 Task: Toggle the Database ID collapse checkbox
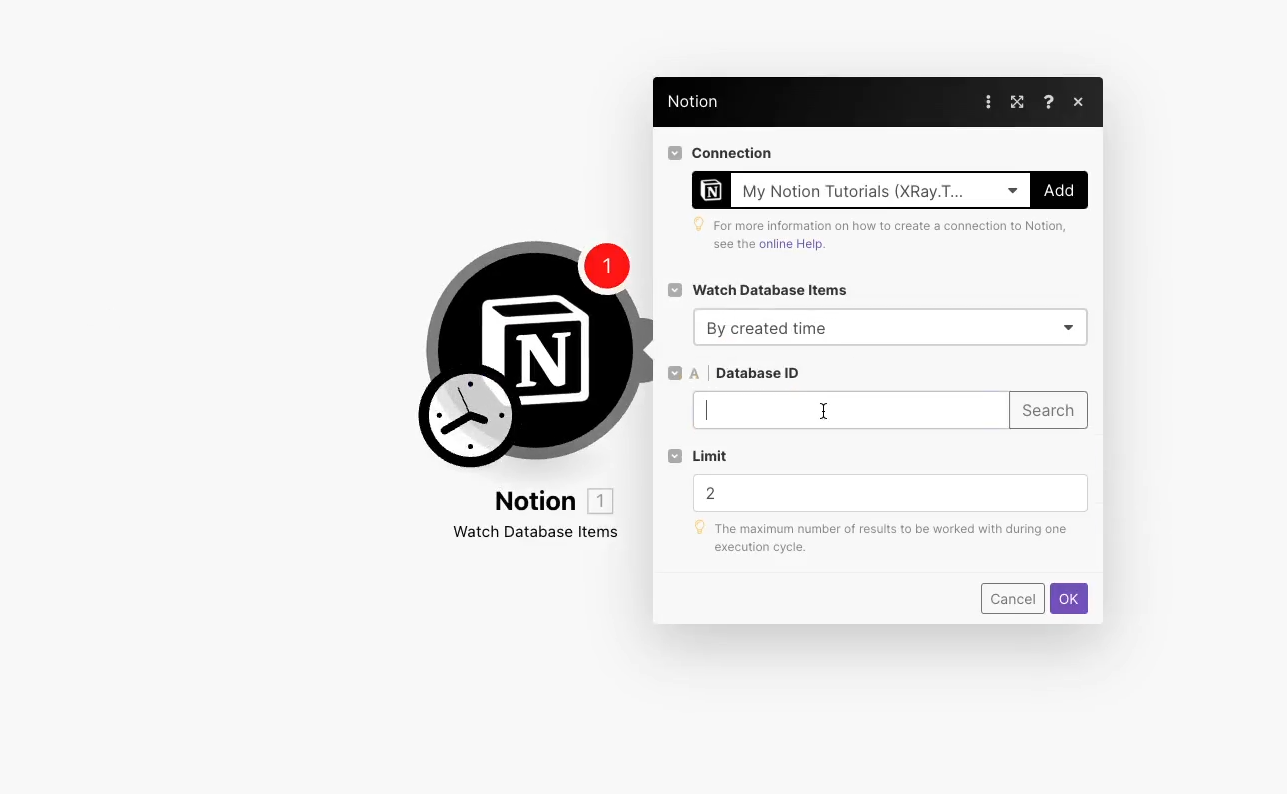click(x=675, y=373)
